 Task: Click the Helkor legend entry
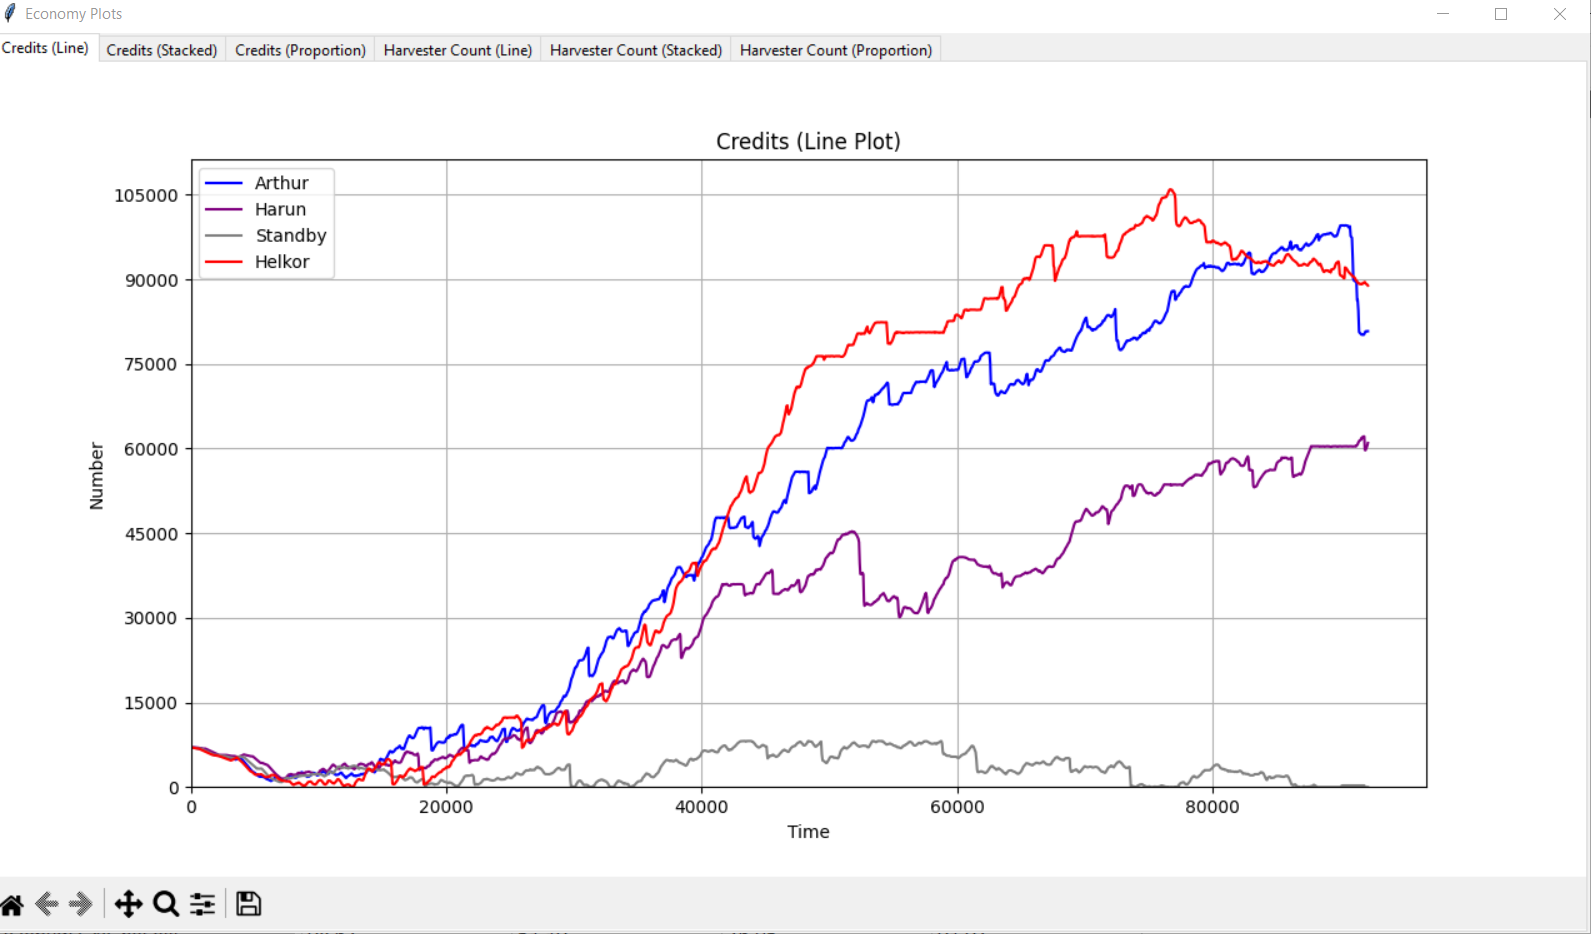[282, 262]
